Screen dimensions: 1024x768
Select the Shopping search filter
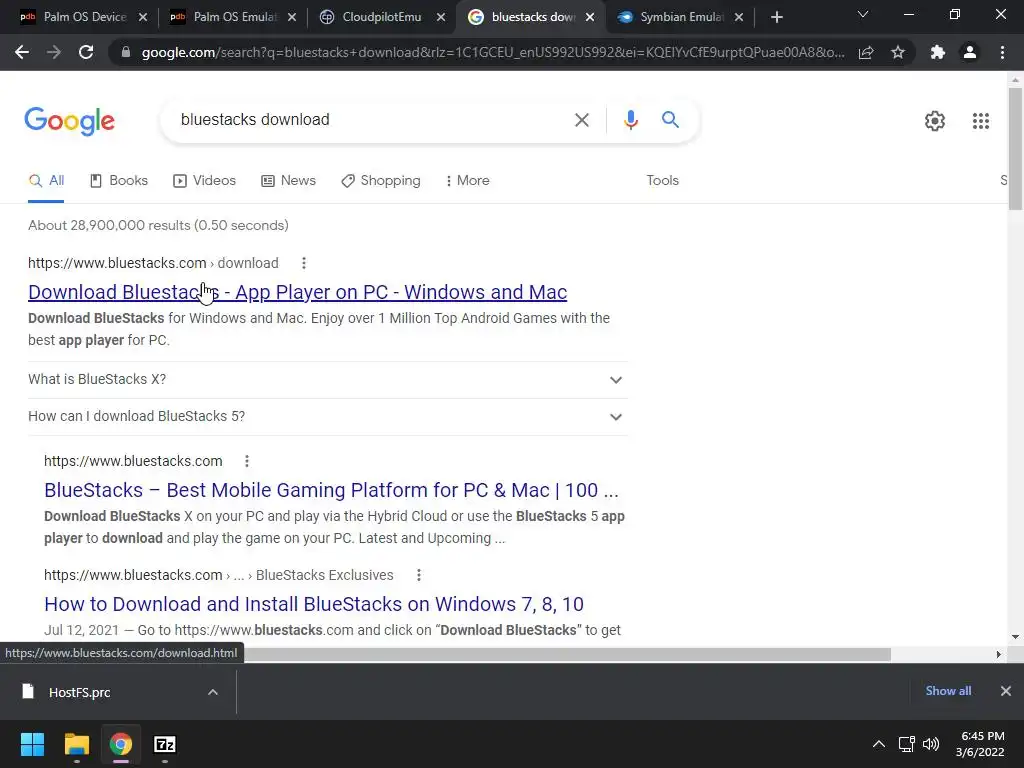click(381, 181)
